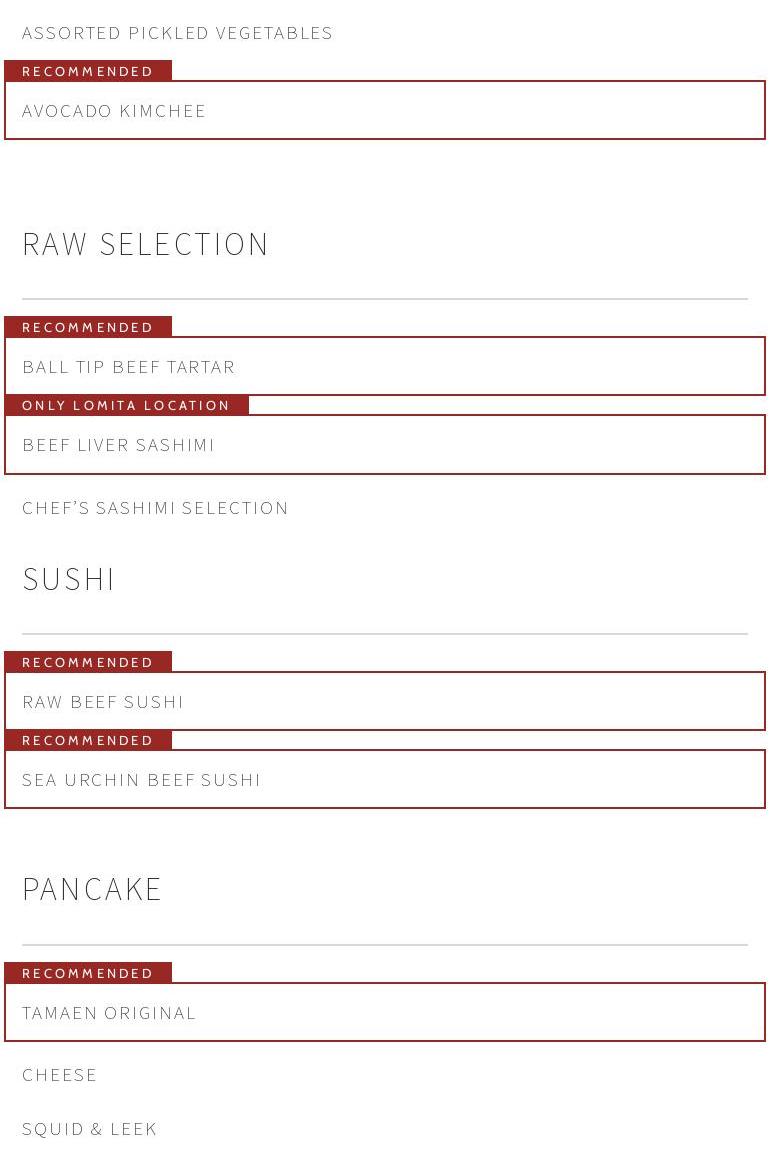The height and width of the screenshot is (1157, 770).
Task: Click the Pancake section heading
Action: (x=92, y=889)
